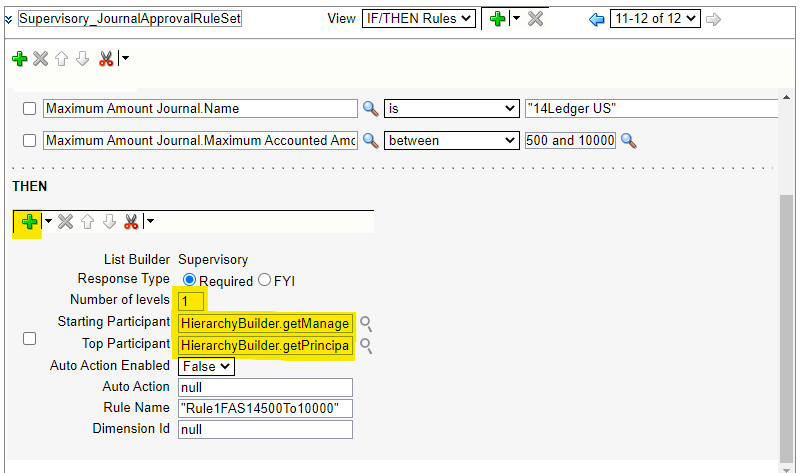This screenshot has height=473, width=800.
Task: Click the green plus icon in THEN toolbar
Action: (28, 221)
